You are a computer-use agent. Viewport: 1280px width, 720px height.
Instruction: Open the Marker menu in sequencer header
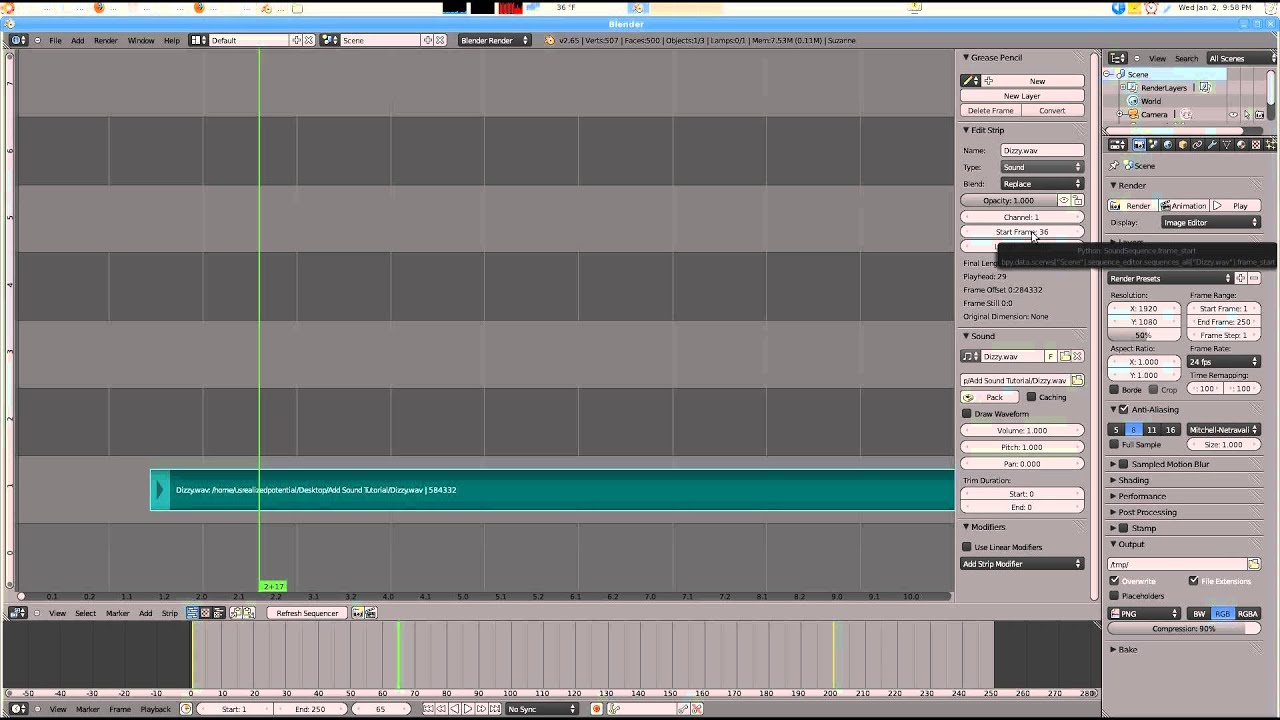[117, 613]
